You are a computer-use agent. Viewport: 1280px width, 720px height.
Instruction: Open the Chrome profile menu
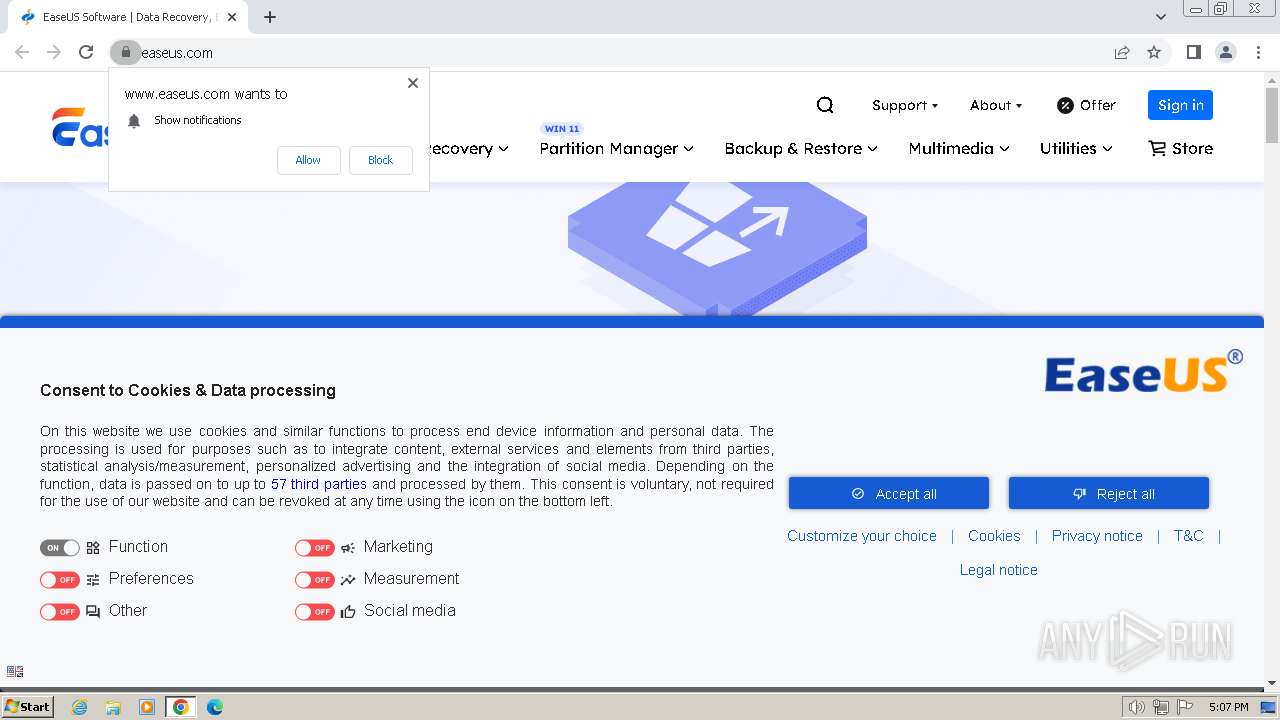coord(1225,52)
